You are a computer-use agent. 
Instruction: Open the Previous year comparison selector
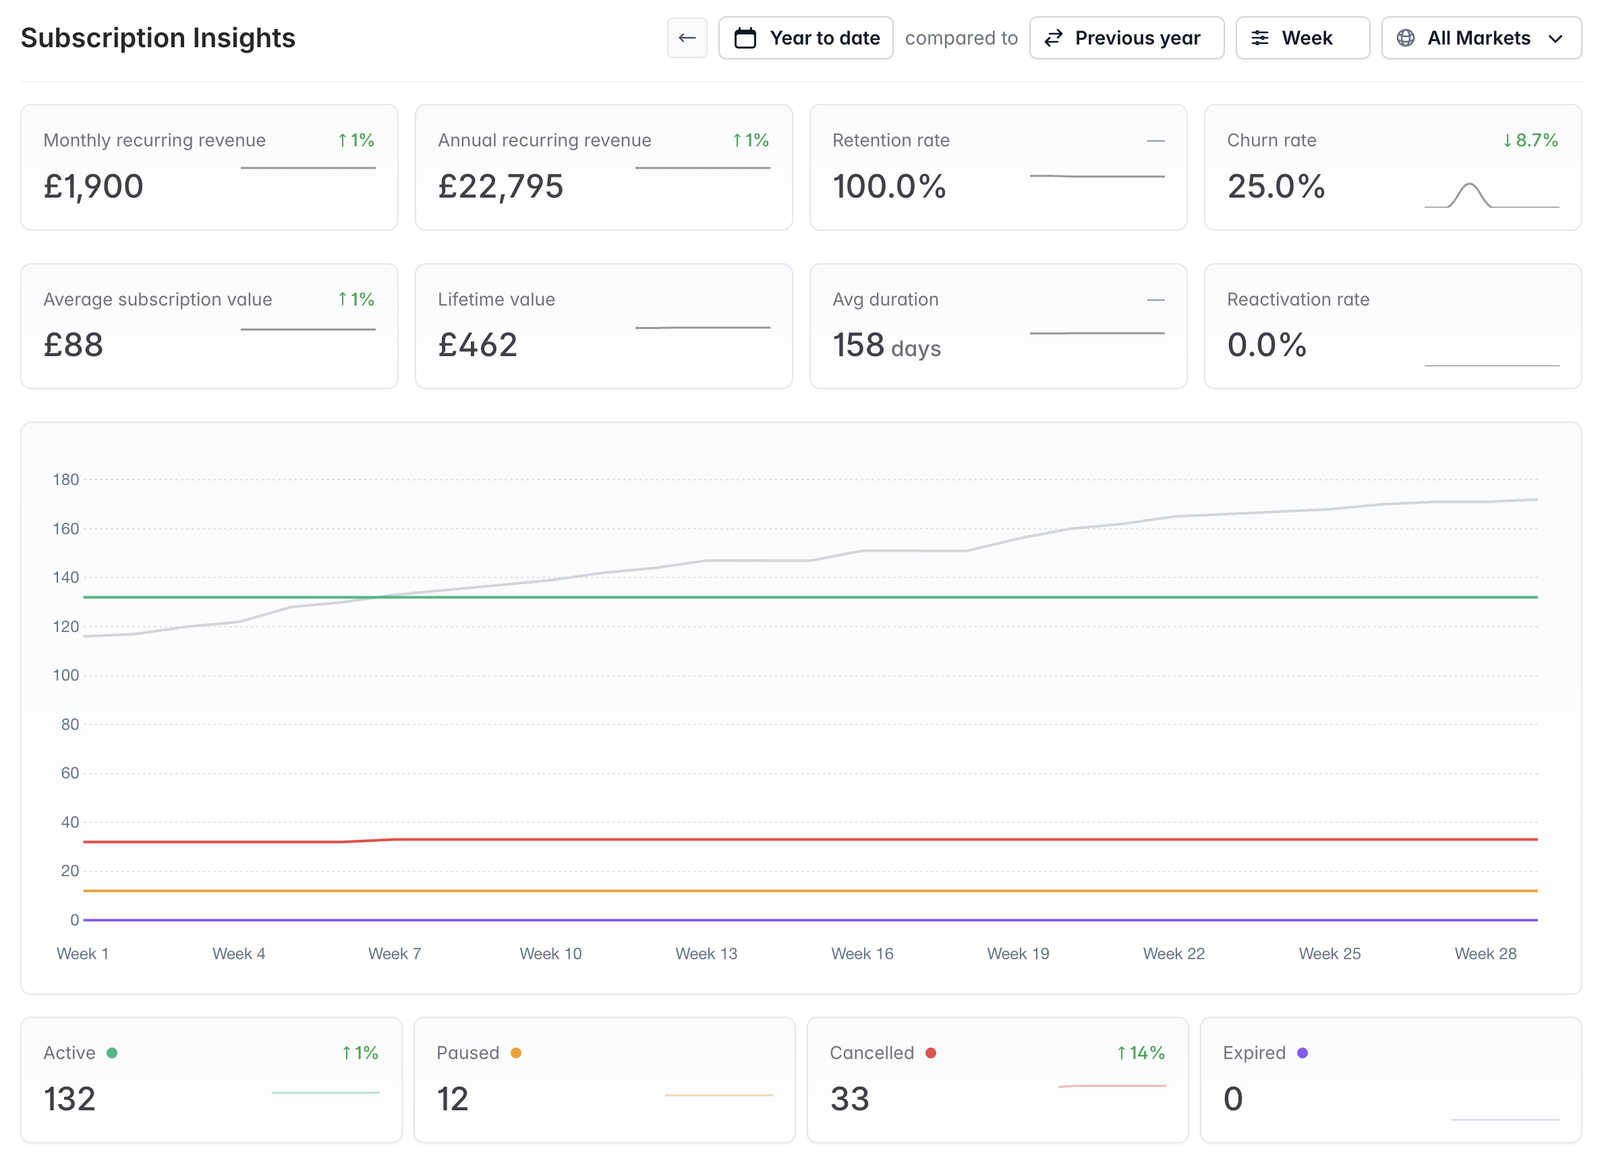click(1126, 38)
